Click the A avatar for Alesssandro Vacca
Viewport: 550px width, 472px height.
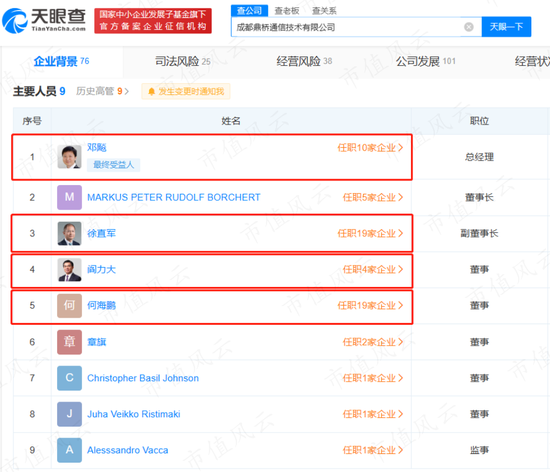(69, 450)
